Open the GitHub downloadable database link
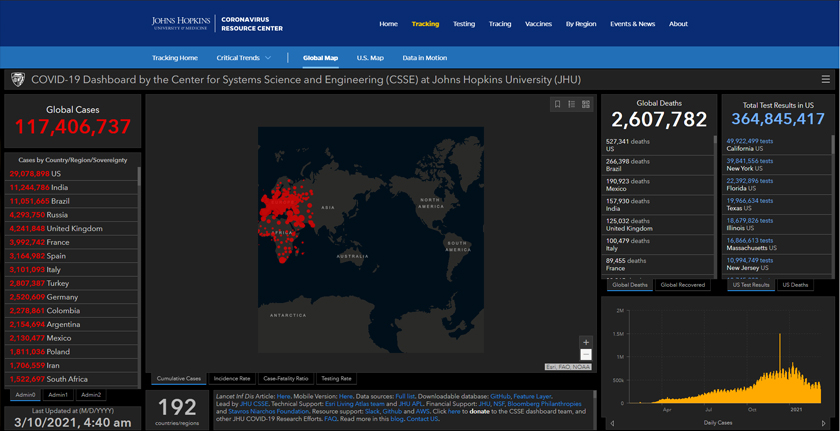Screen dimensions: 840x431 [501, 397]
